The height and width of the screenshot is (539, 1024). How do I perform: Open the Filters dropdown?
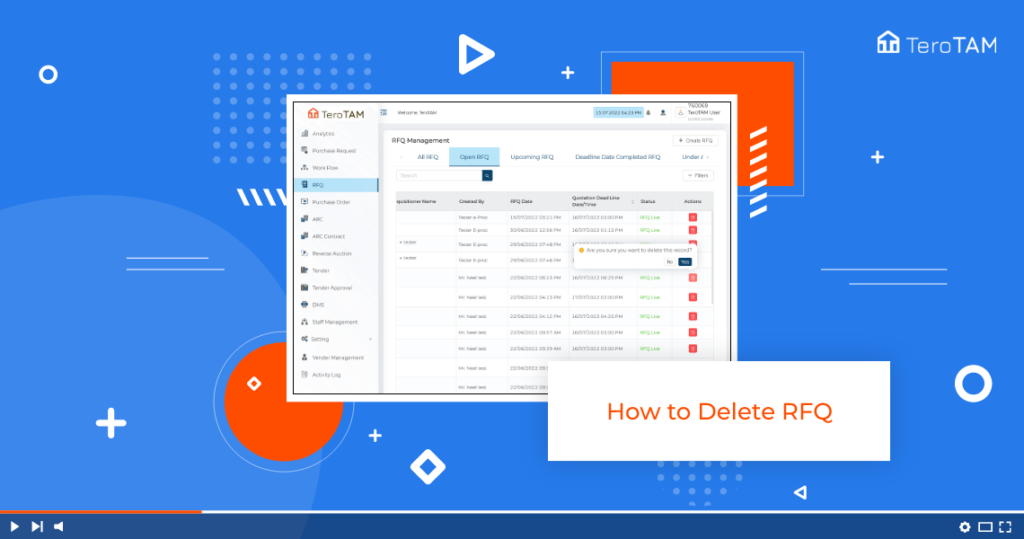click(698, 176)
